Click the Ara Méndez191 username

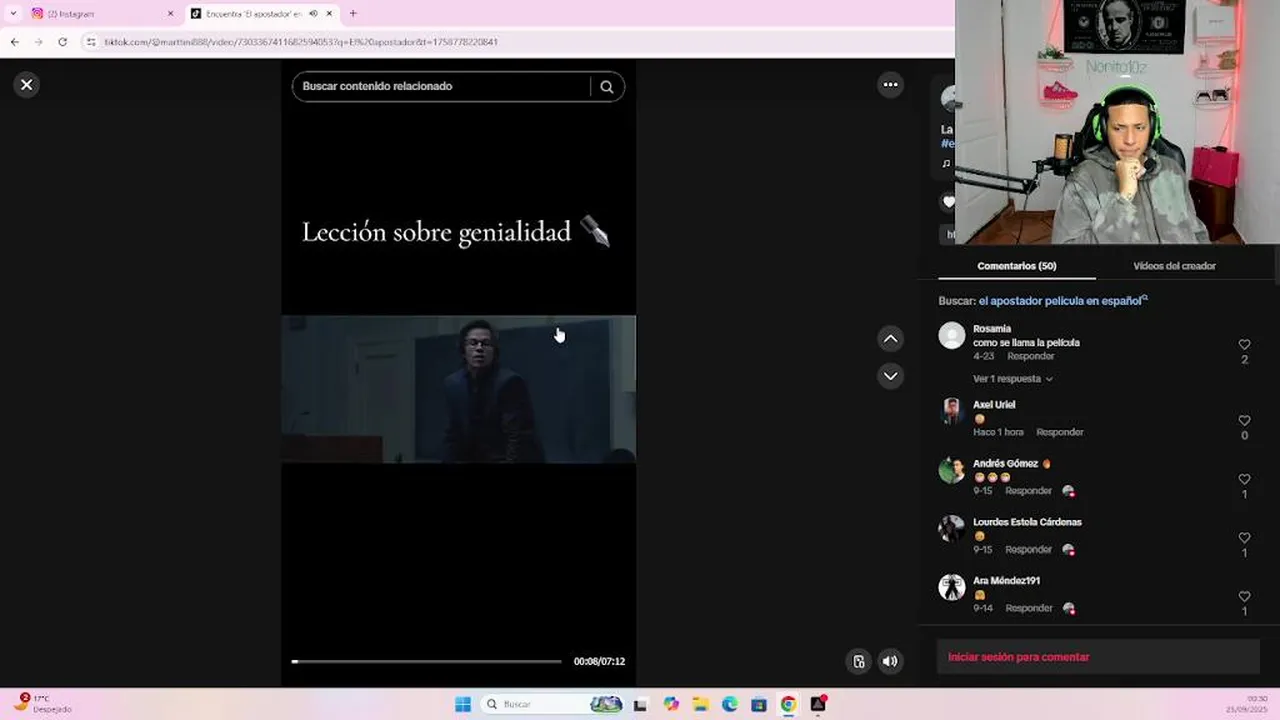coord(1006,581)
